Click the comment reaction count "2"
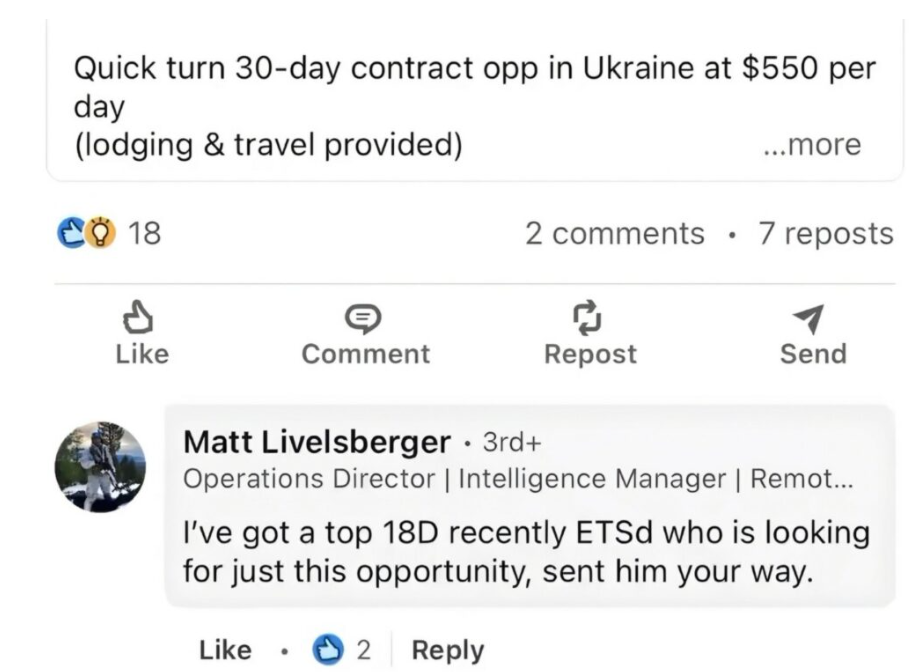 [364, 649]
